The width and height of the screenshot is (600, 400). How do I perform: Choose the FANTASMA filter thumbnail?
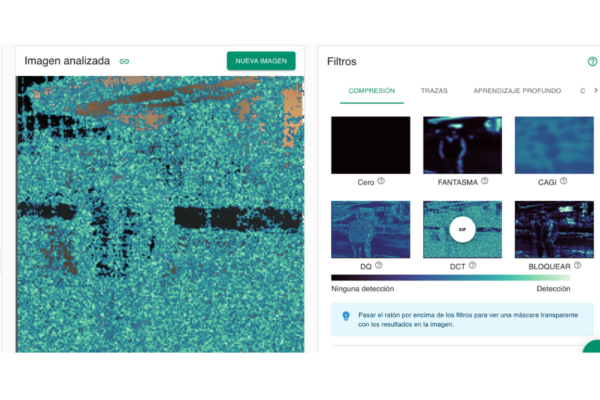click(462, 145)
